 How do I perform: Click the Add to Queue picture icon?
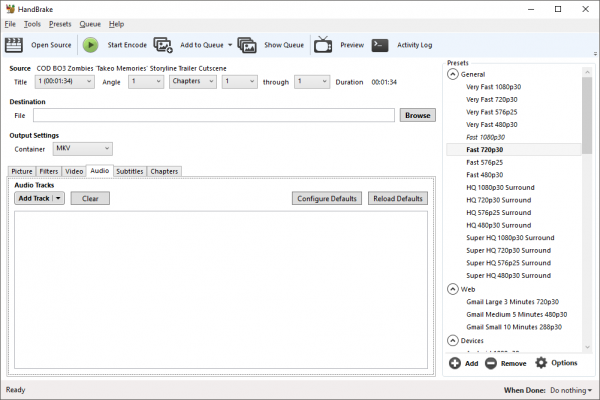[x=163, y=45]
